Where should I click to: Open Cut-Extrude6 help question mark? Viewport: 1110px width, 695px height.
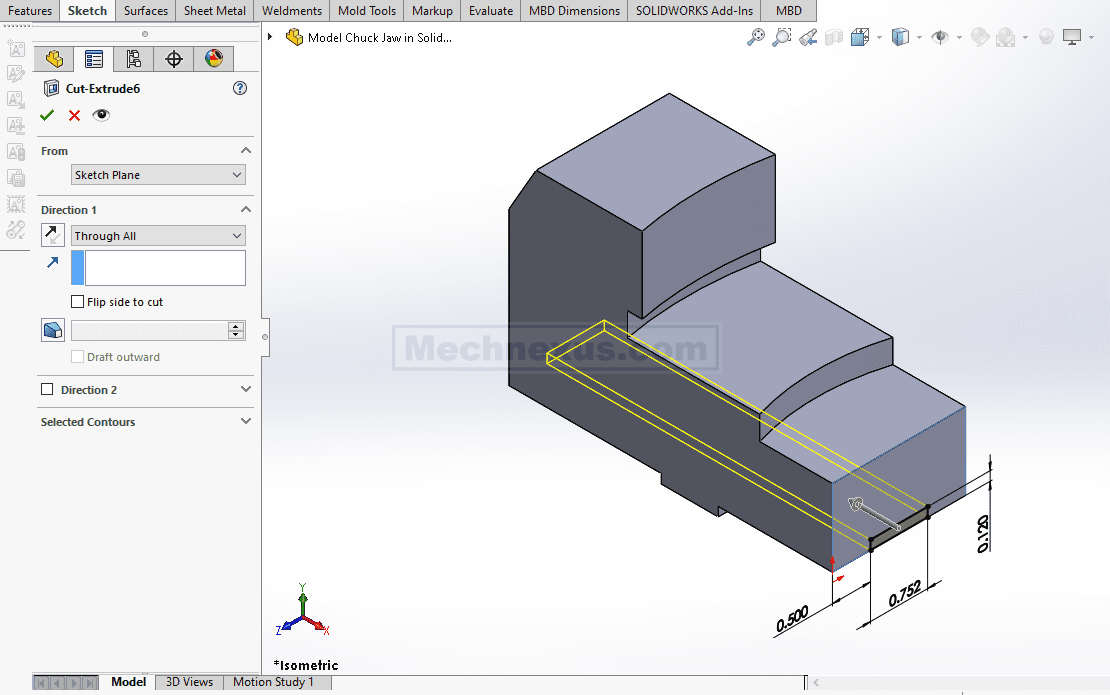click(x=240, y=88)
